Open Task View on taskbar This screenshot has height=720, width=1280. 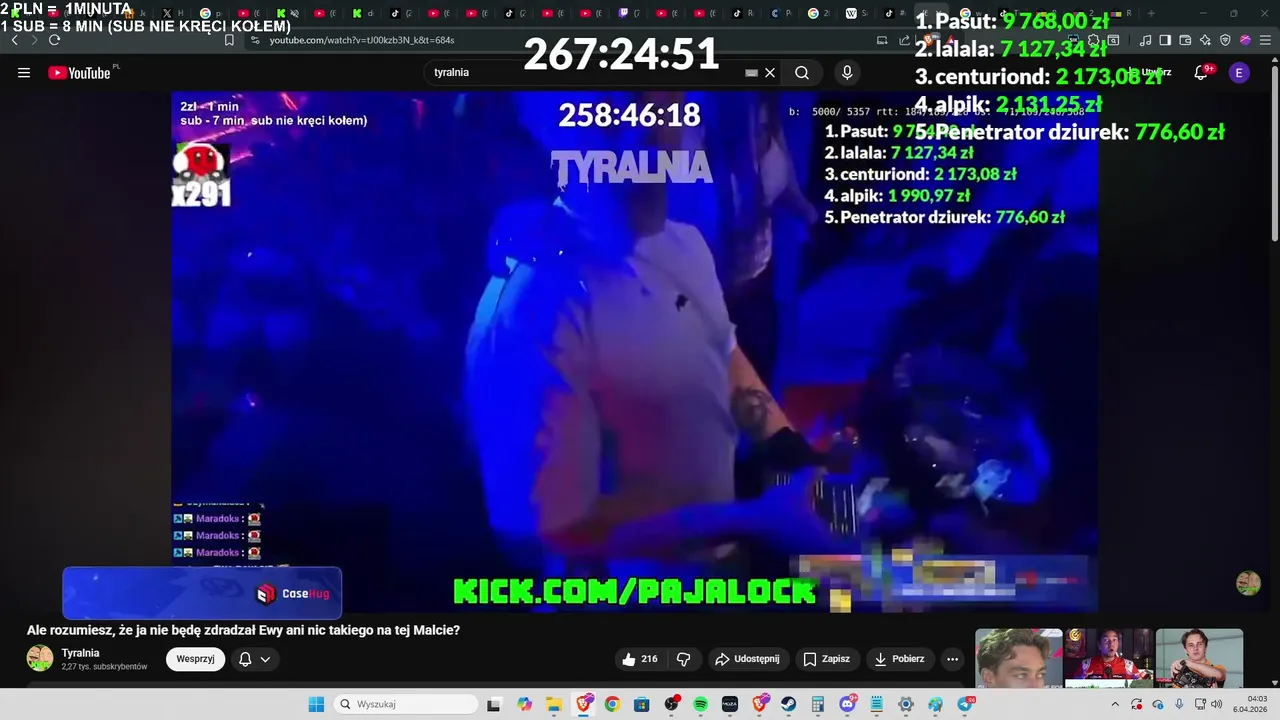494,704
